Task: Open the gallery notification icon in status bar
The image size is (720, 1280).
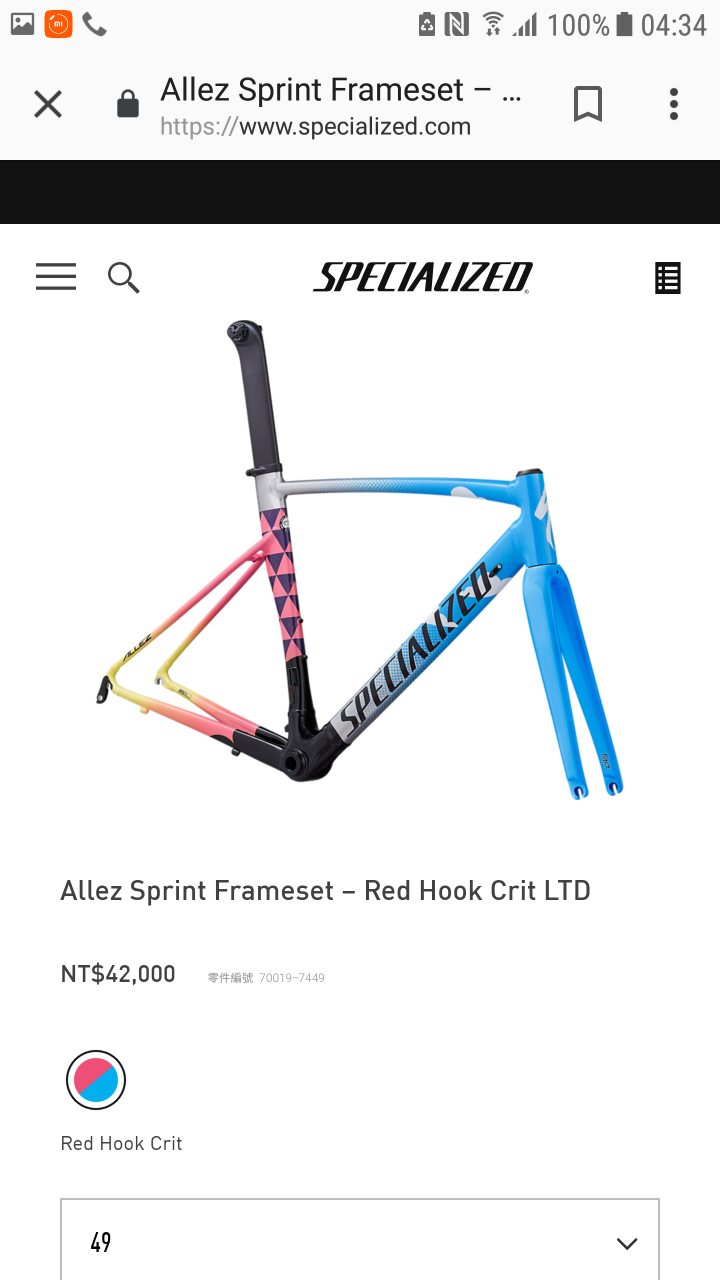Action: coord(22,24)
